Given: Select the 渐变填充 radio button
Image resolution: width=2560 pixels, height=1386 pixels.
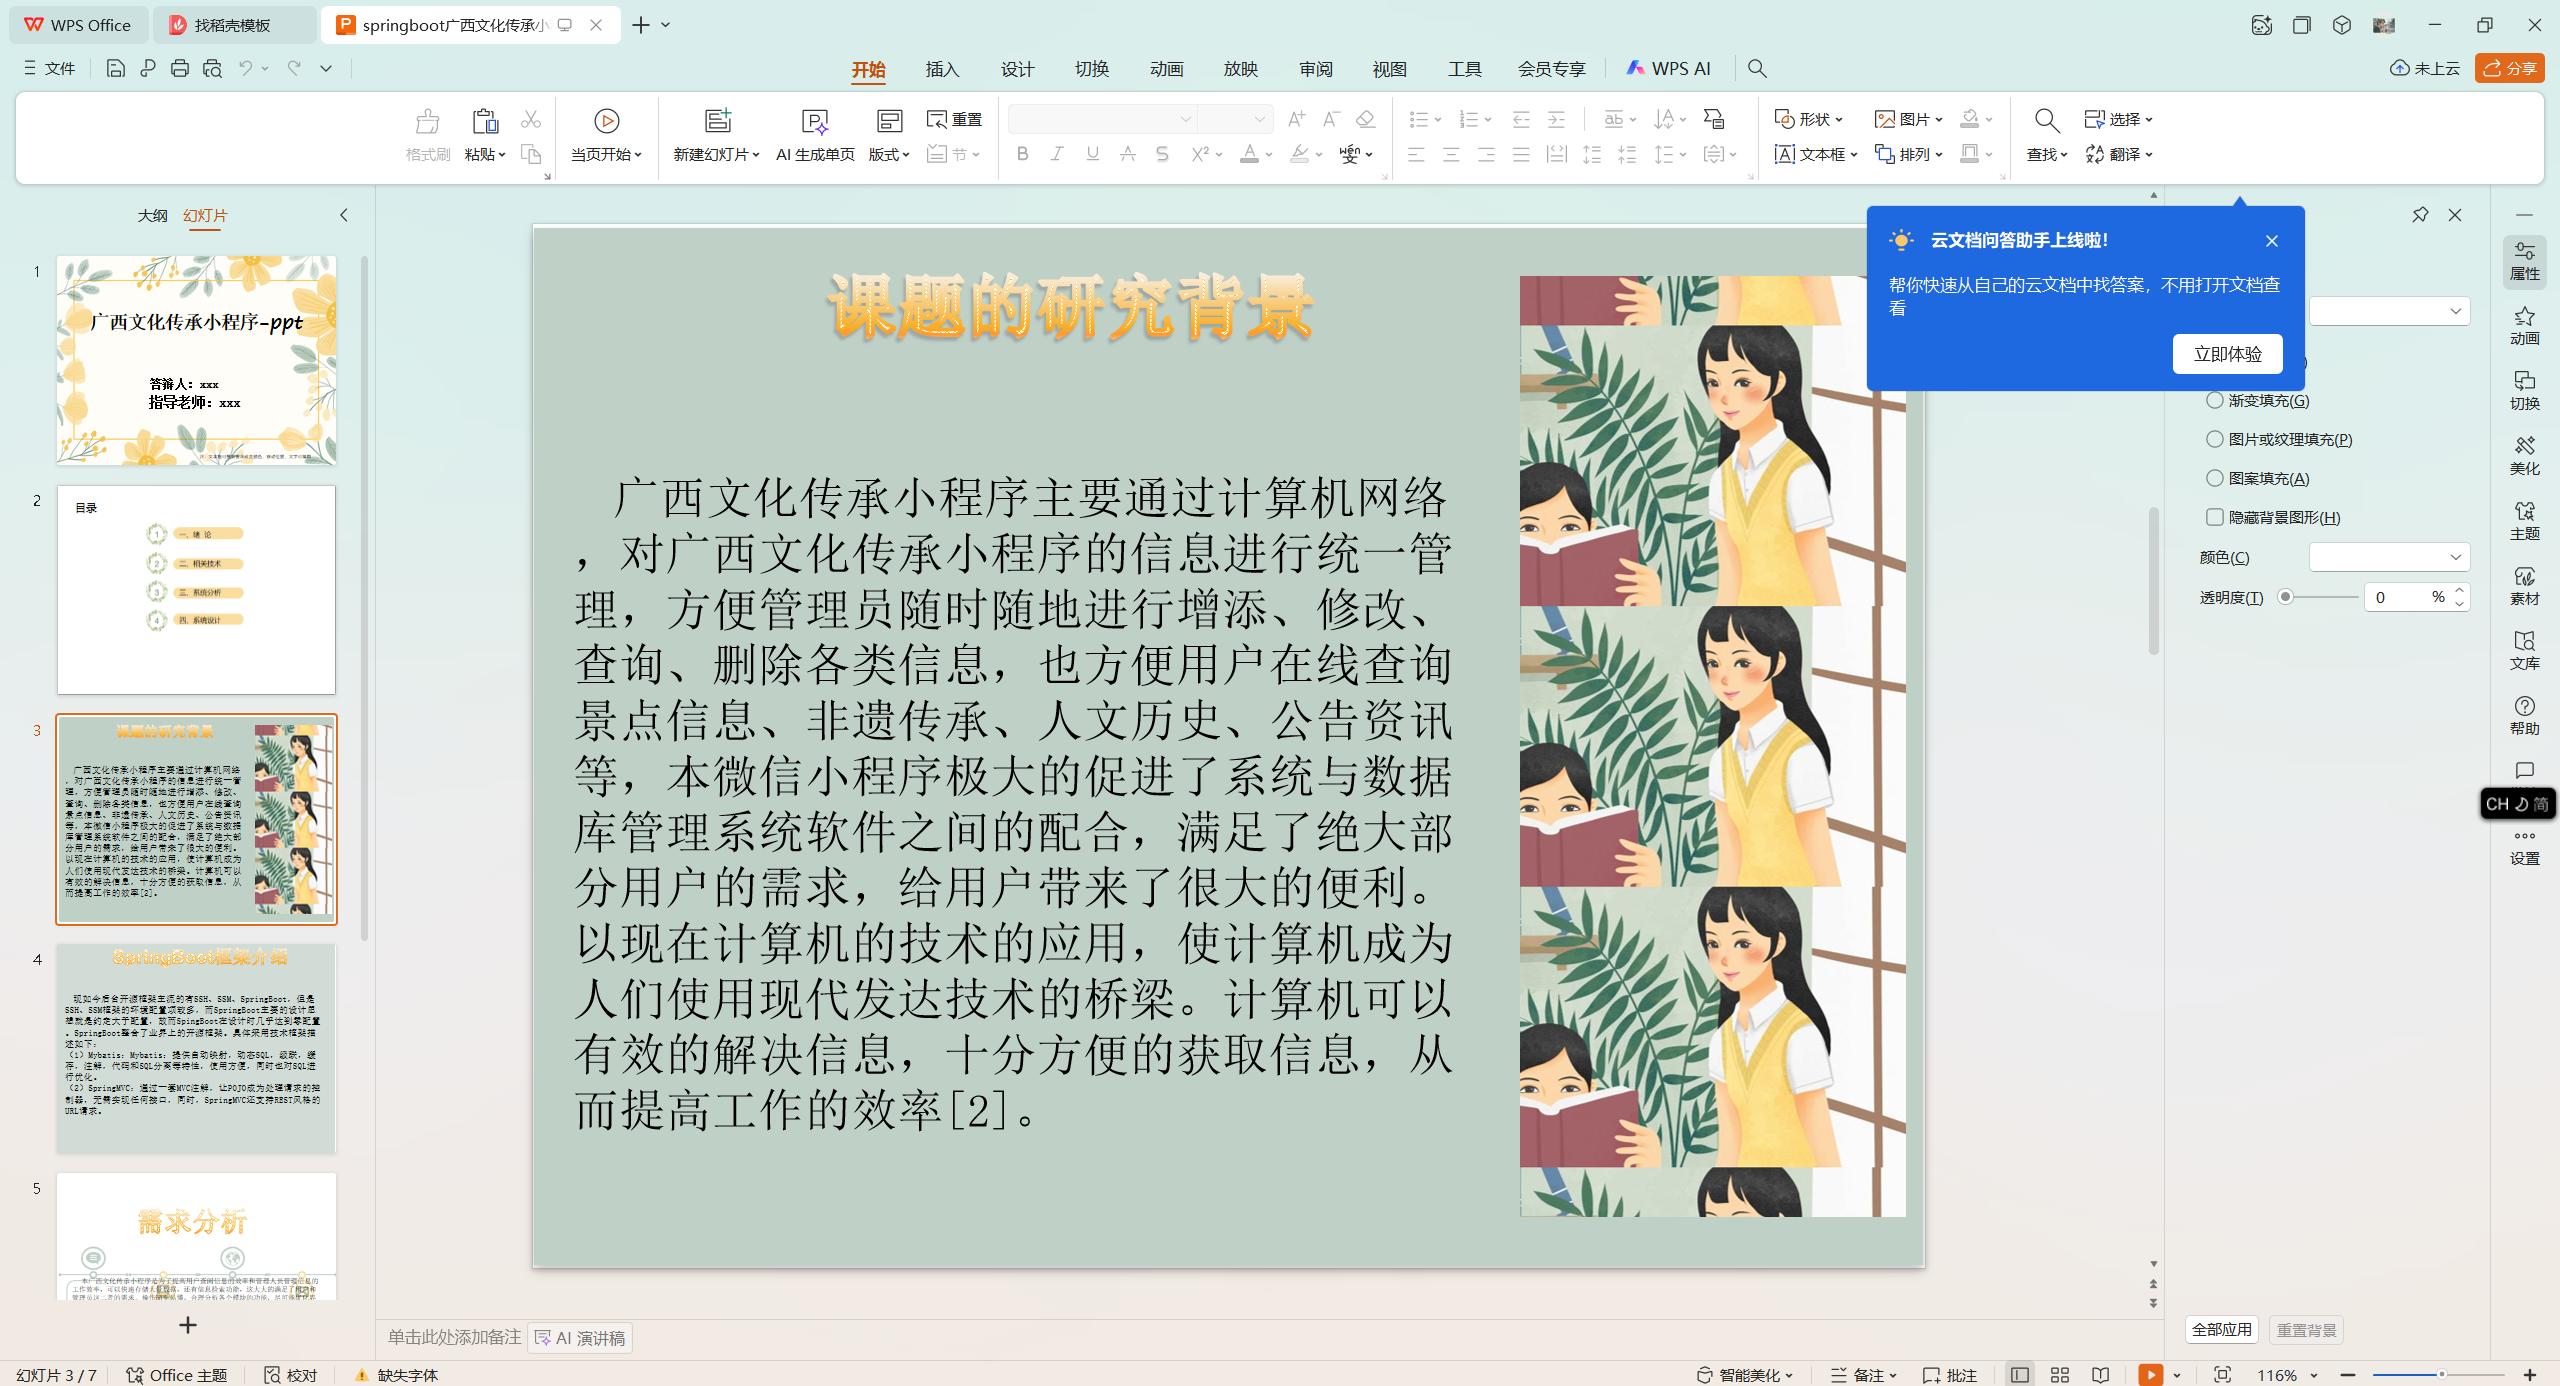Looking at the screenshot, I should tap(2215, 399).
